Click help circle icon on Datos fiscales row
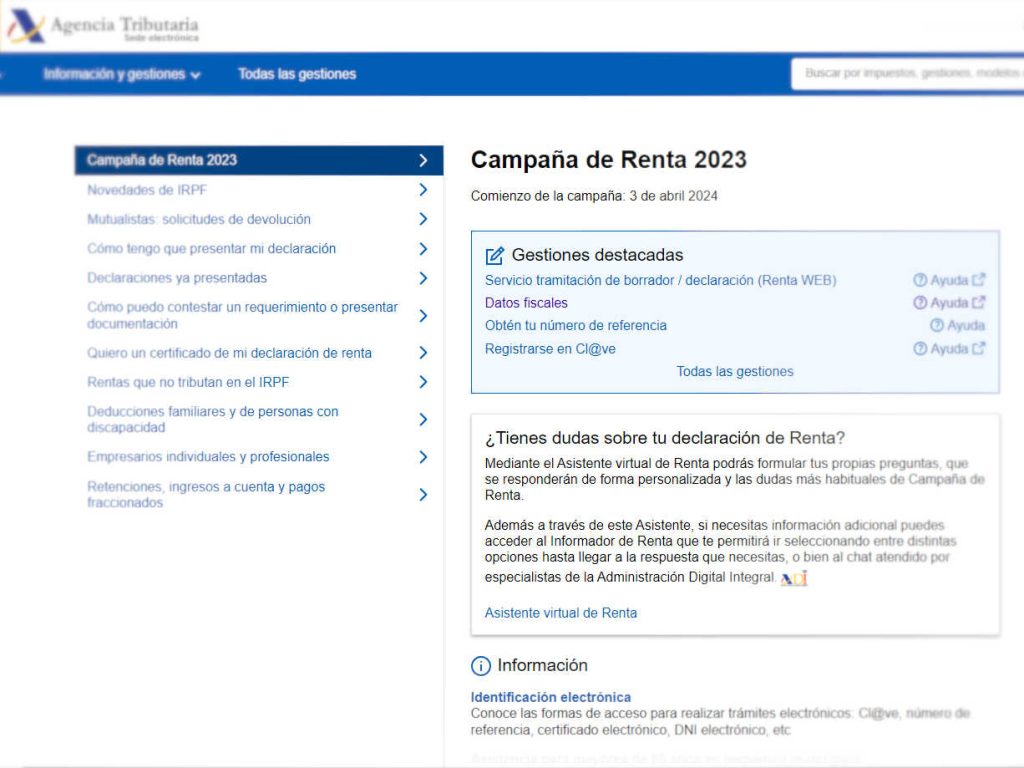Image resolution: width=1024 pixels, height=768 pixels. (920, 303)
